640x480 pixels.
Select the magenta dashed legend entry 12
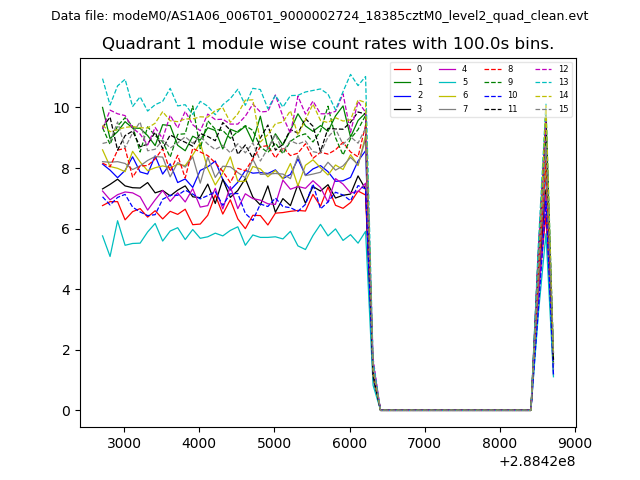point(545,69)
